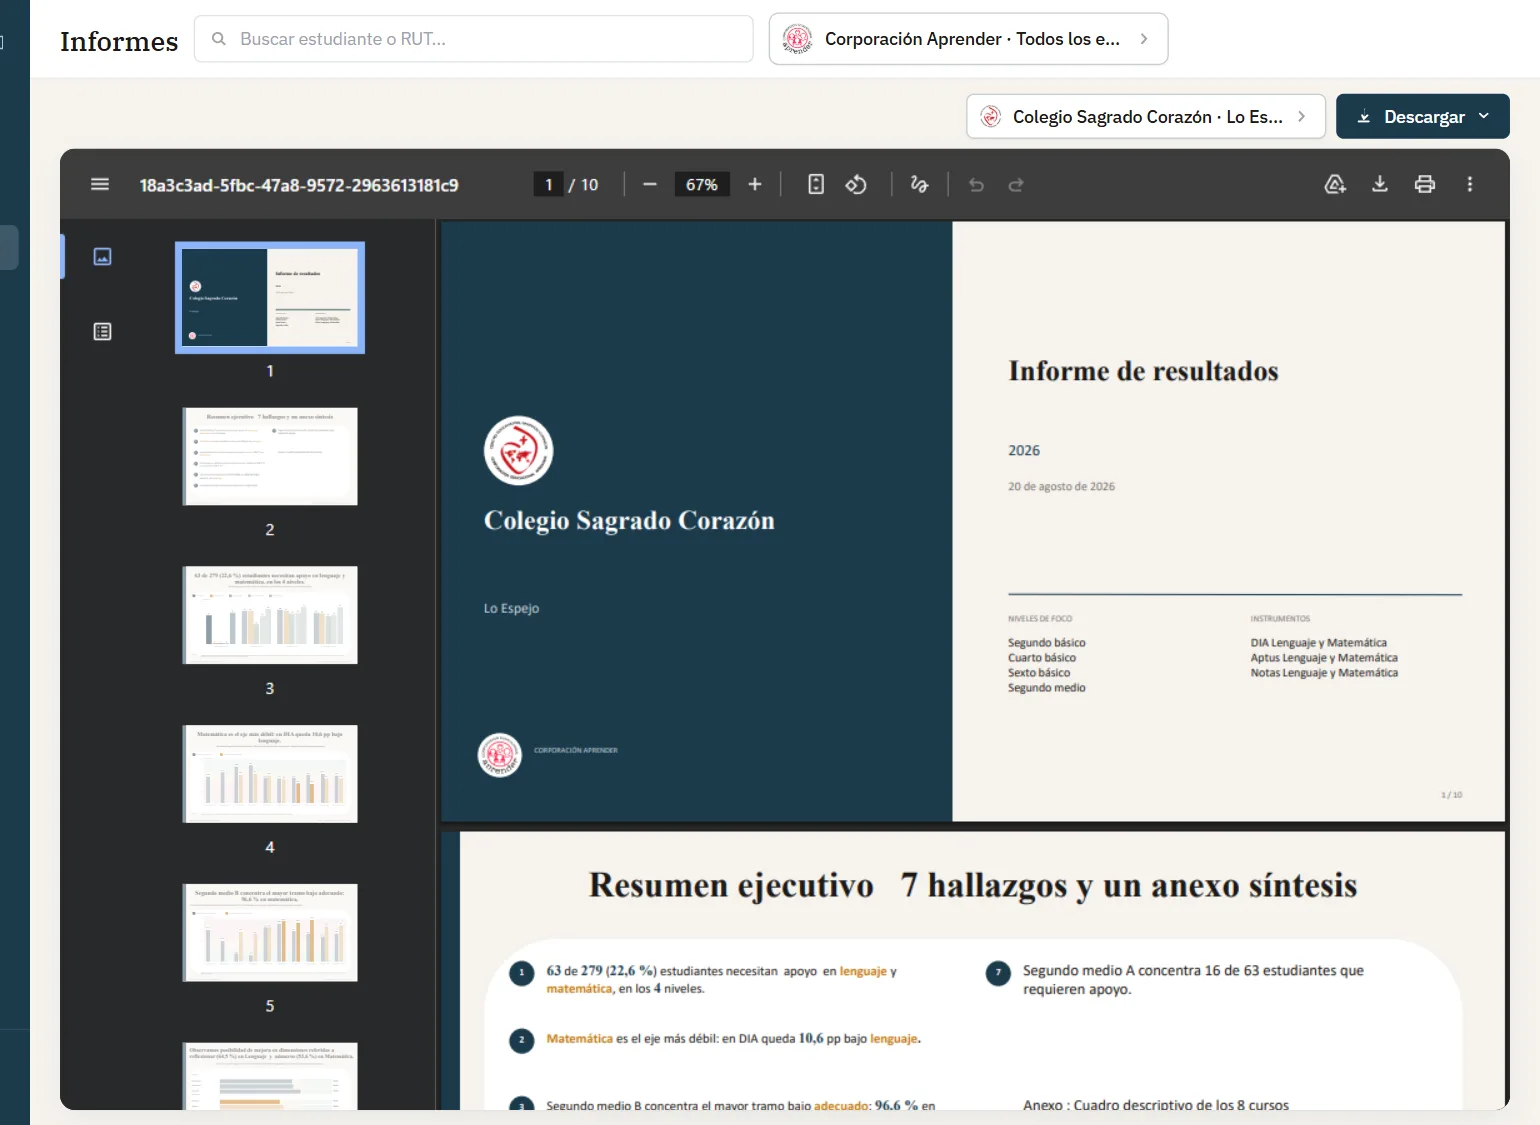This screenshot has width=1540, height=1125.
Task: Select page 6 thumbnail
Action: tap(270, 1076)
